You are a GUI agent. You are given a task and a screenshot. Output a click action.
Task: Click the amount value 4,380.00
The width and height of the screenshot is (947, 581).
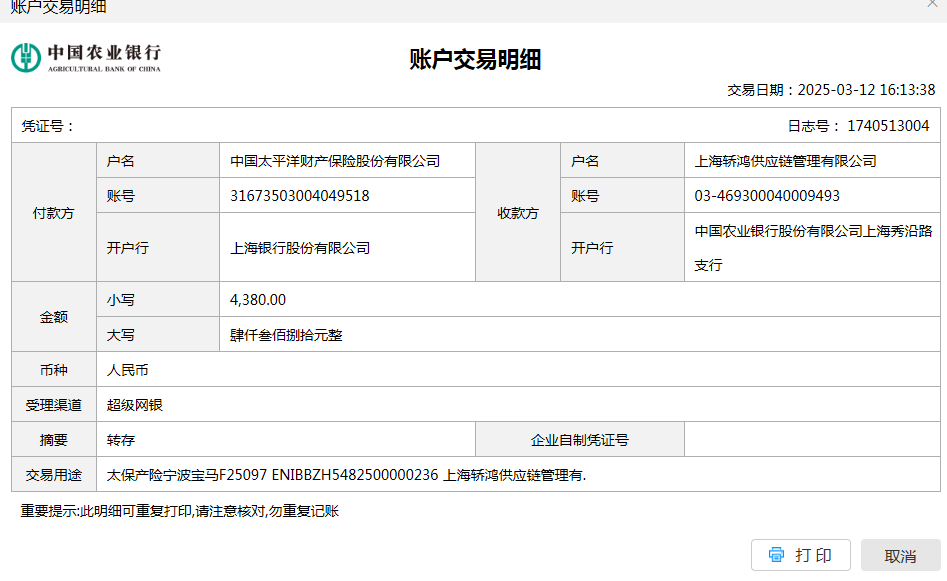[x=258, y=300]
